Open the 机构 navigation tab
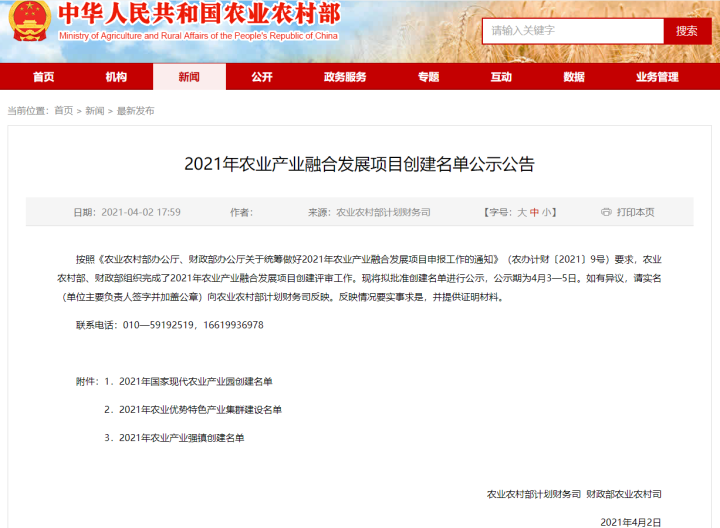Image resolution: width=720 pixels, height=528 pixels. (116, 77)
